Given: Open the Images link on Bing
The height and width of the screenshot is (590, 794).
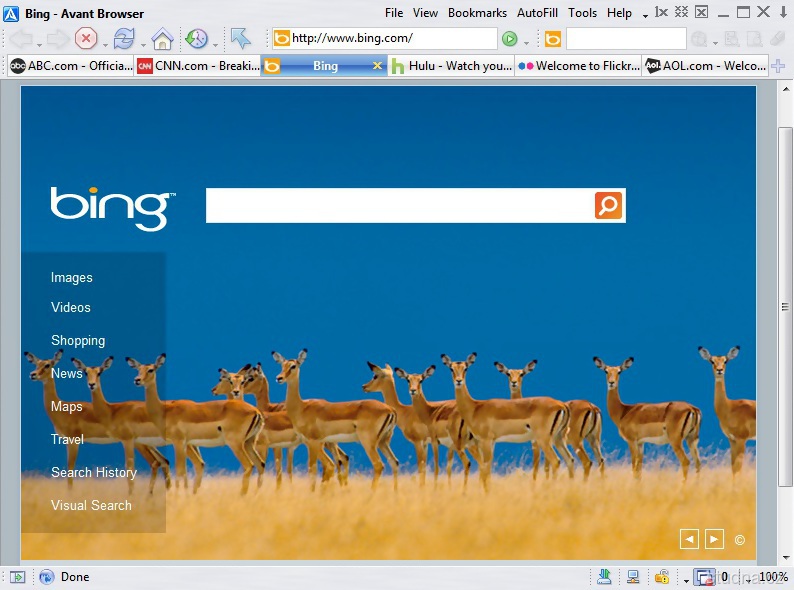Looking at the screenshot, I should pyautogui.click(x=71, y=278).
